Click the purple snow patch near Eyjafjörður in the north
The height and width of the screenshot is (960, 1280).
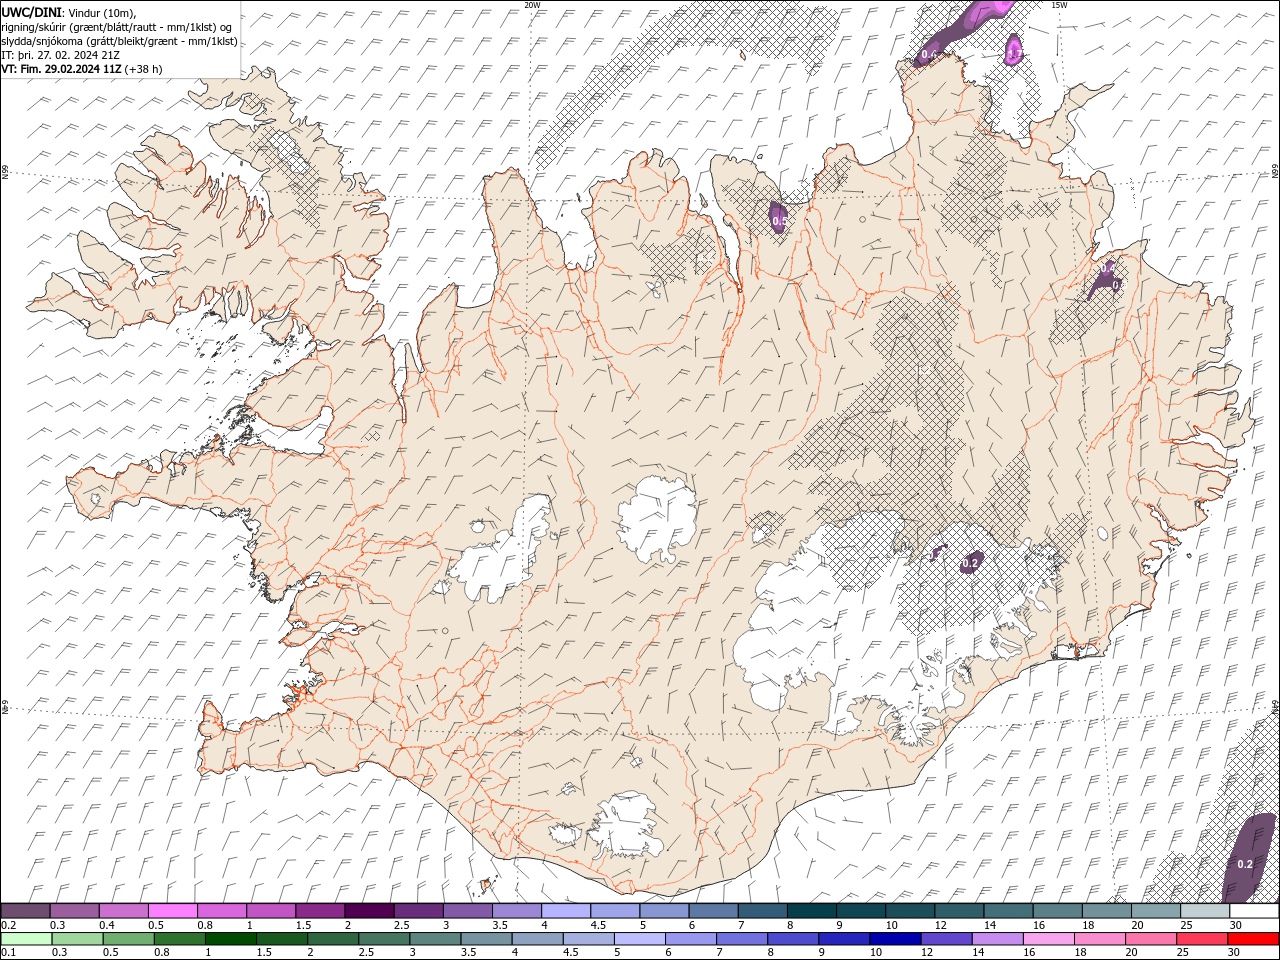point(778,216)
